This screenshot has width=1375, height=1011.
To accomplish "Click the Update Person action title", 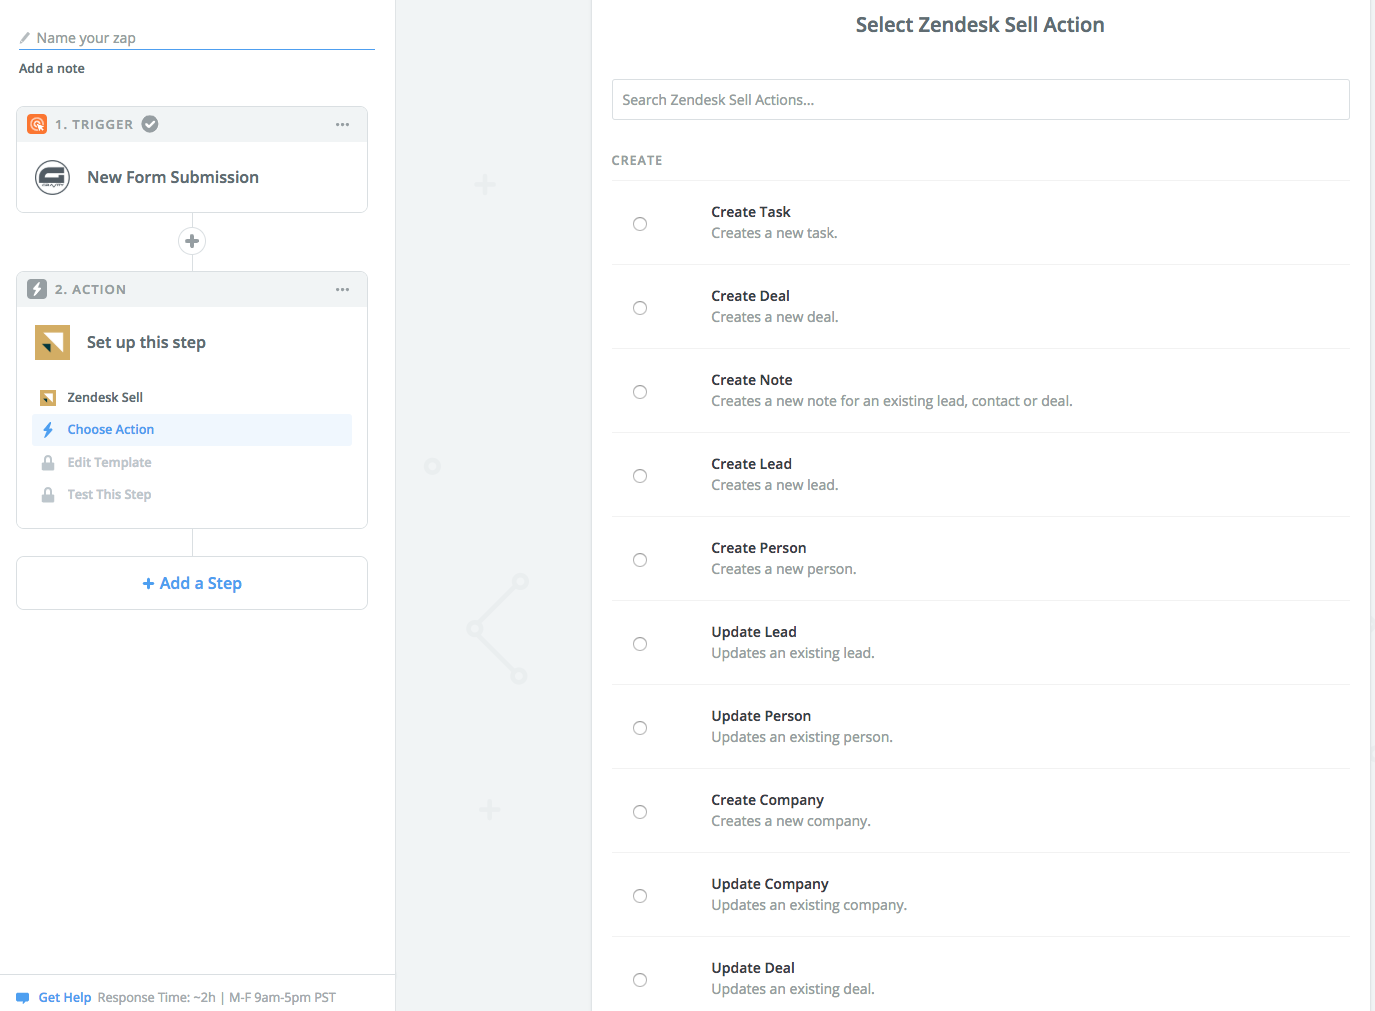I will [x=761, y=716].
